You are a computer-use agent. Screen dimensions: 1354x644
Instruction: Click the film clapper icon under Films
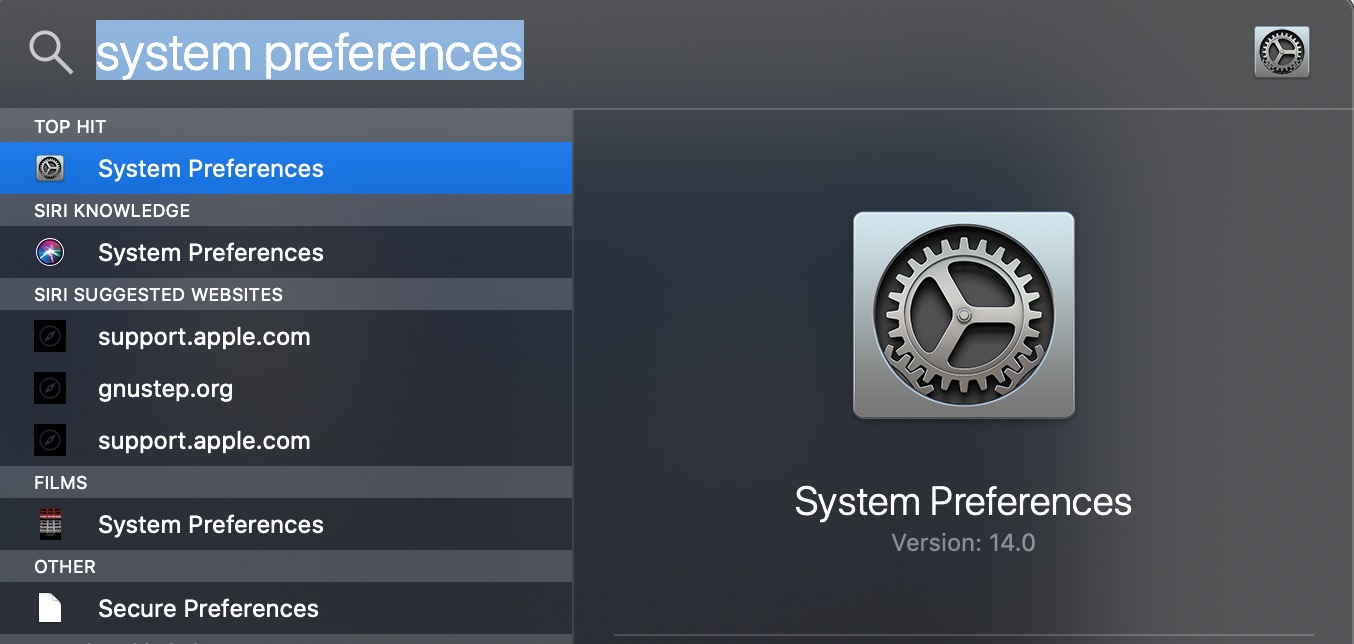coord(50,524)
